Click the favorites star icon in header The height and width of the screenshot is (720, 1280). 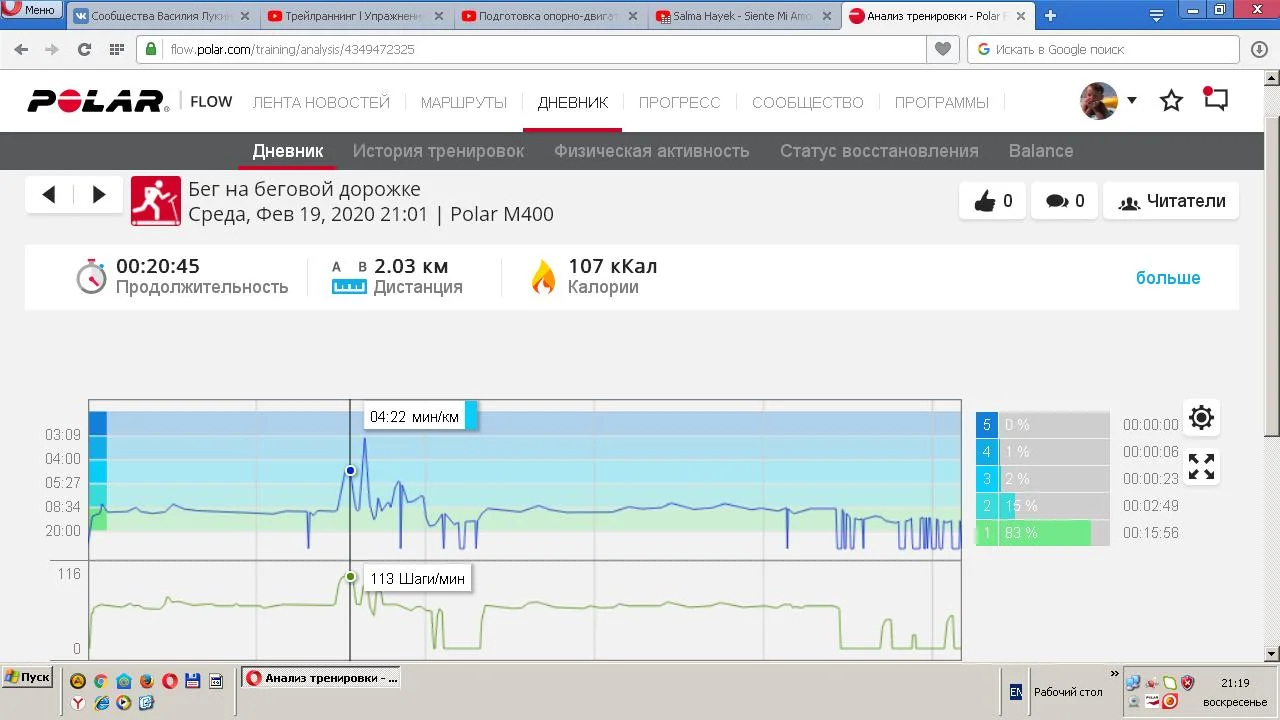click(x=1171, y=101)
